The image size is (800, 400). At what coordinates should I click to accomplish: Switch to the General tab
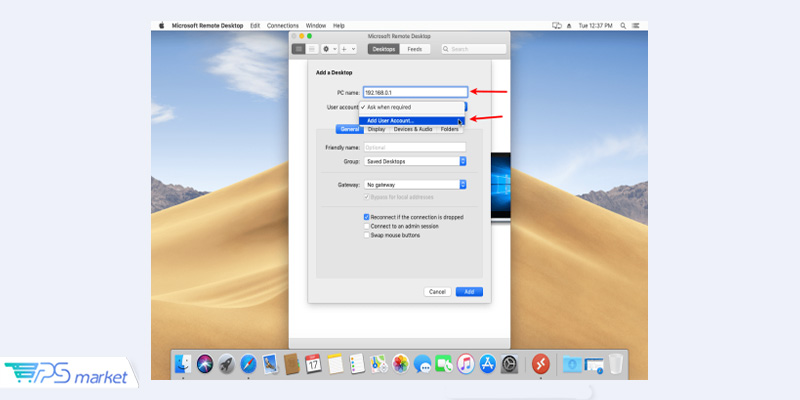(x=349, y=130)
